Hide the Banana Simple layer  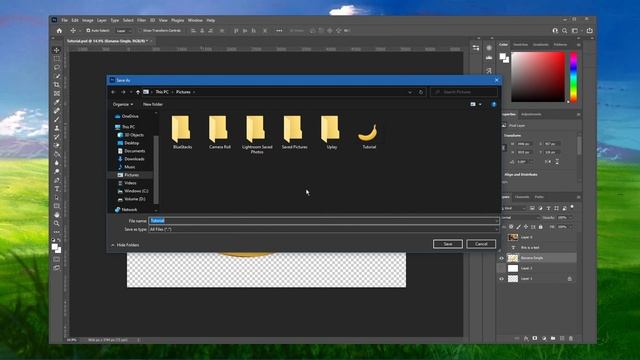[502, 258]
